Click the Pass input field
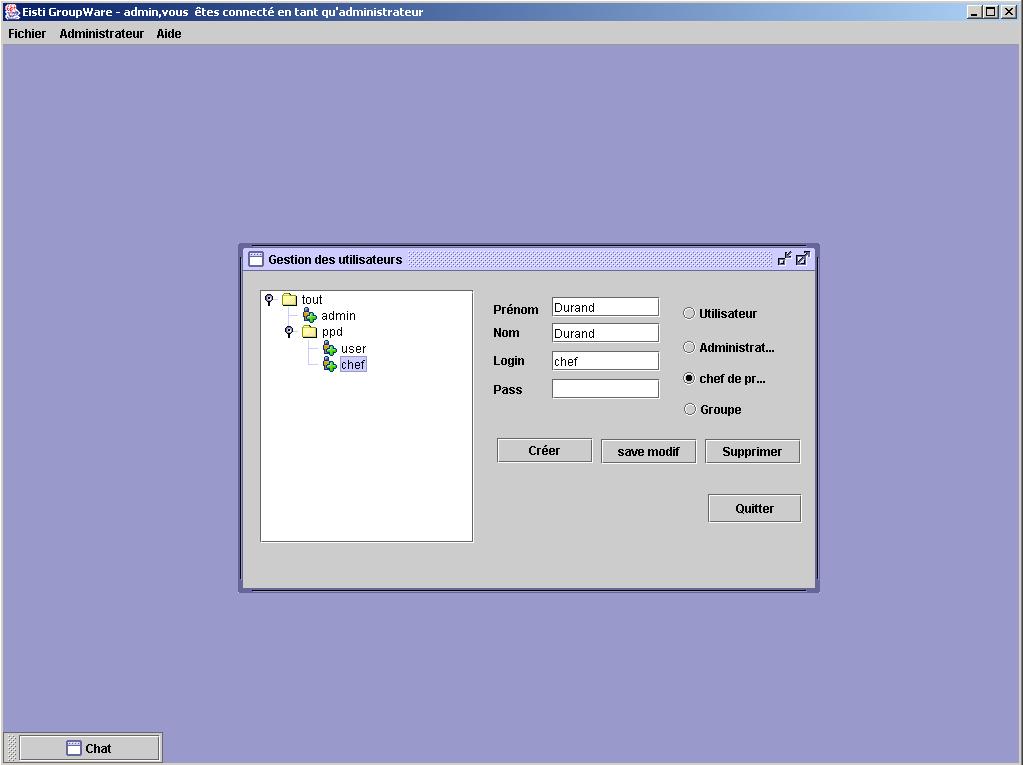The image size is (1023, 765). click(605, 389)
